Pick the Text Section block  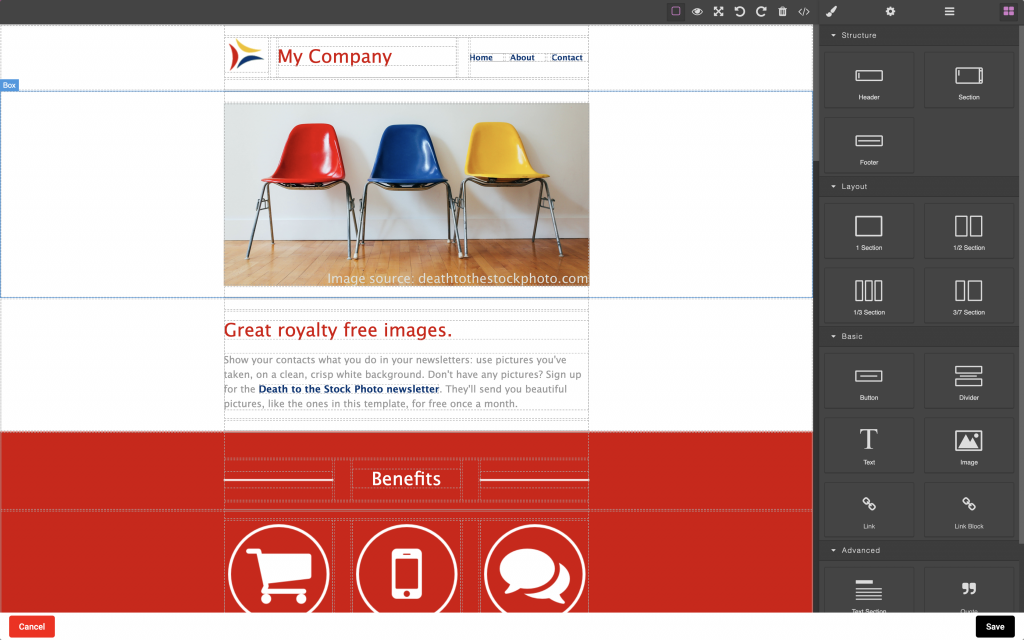pyautogui.click(x=869, y=590)
